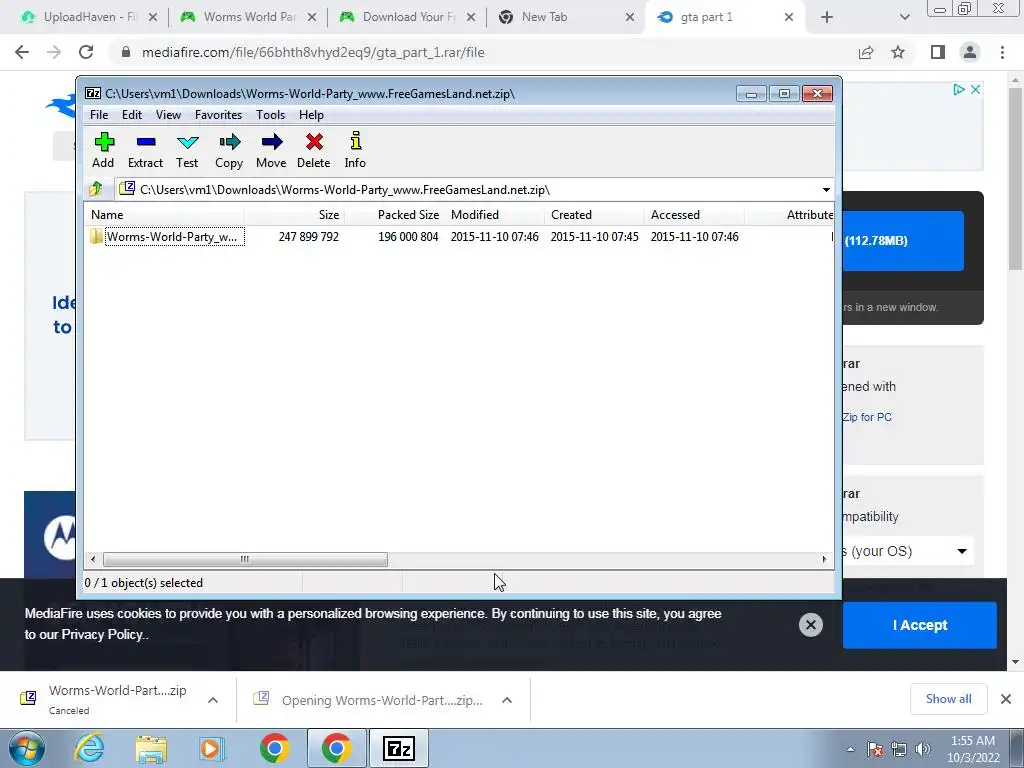Open the your OS dropdown on MediaFire
This screenshot has height=768, width=1024.
click(908, 551)
